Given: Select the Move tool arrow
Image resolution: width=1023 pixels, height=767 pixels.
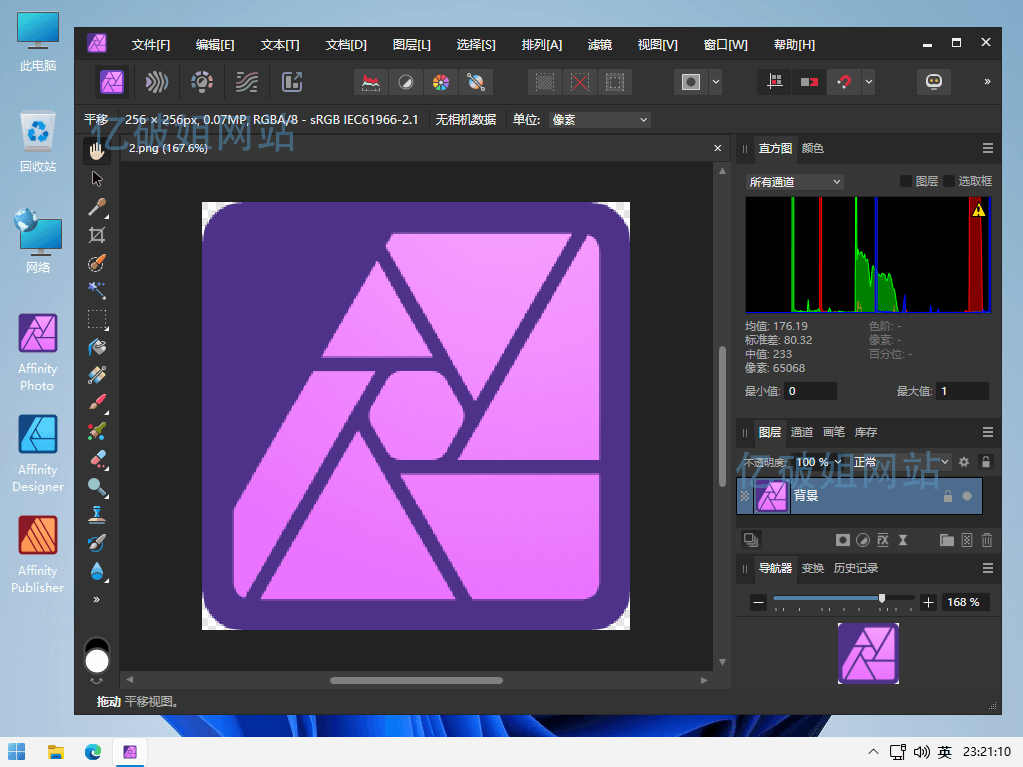Looking at the screenshot, I should [x=97, y=179].
